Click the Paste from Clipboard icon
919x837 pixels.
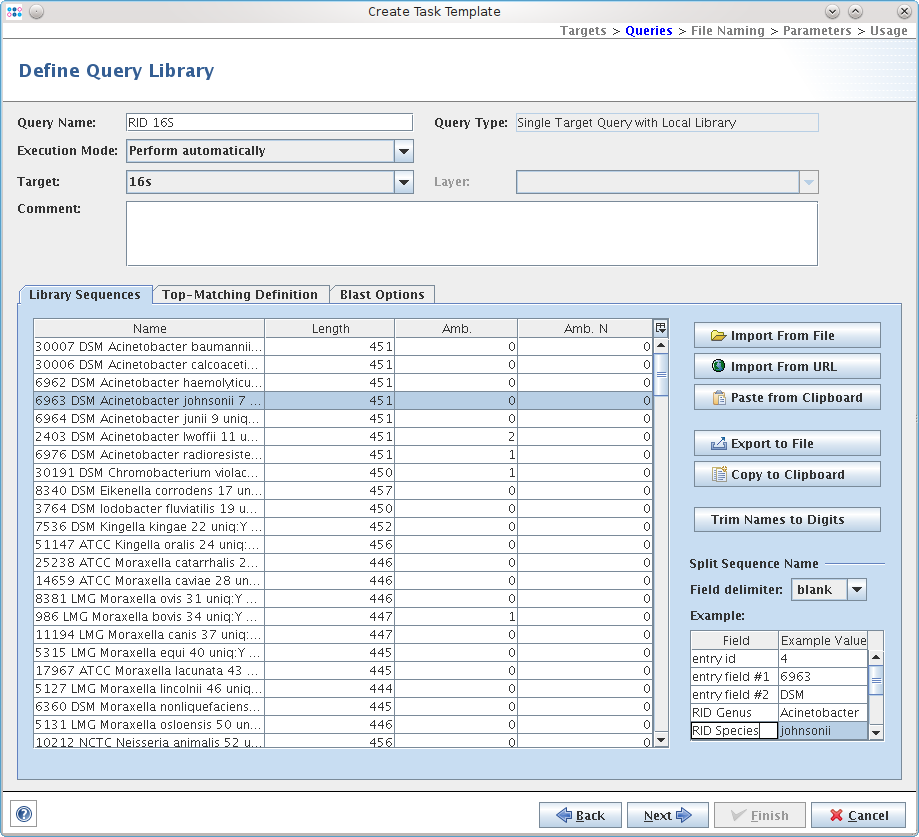[718, 398]
